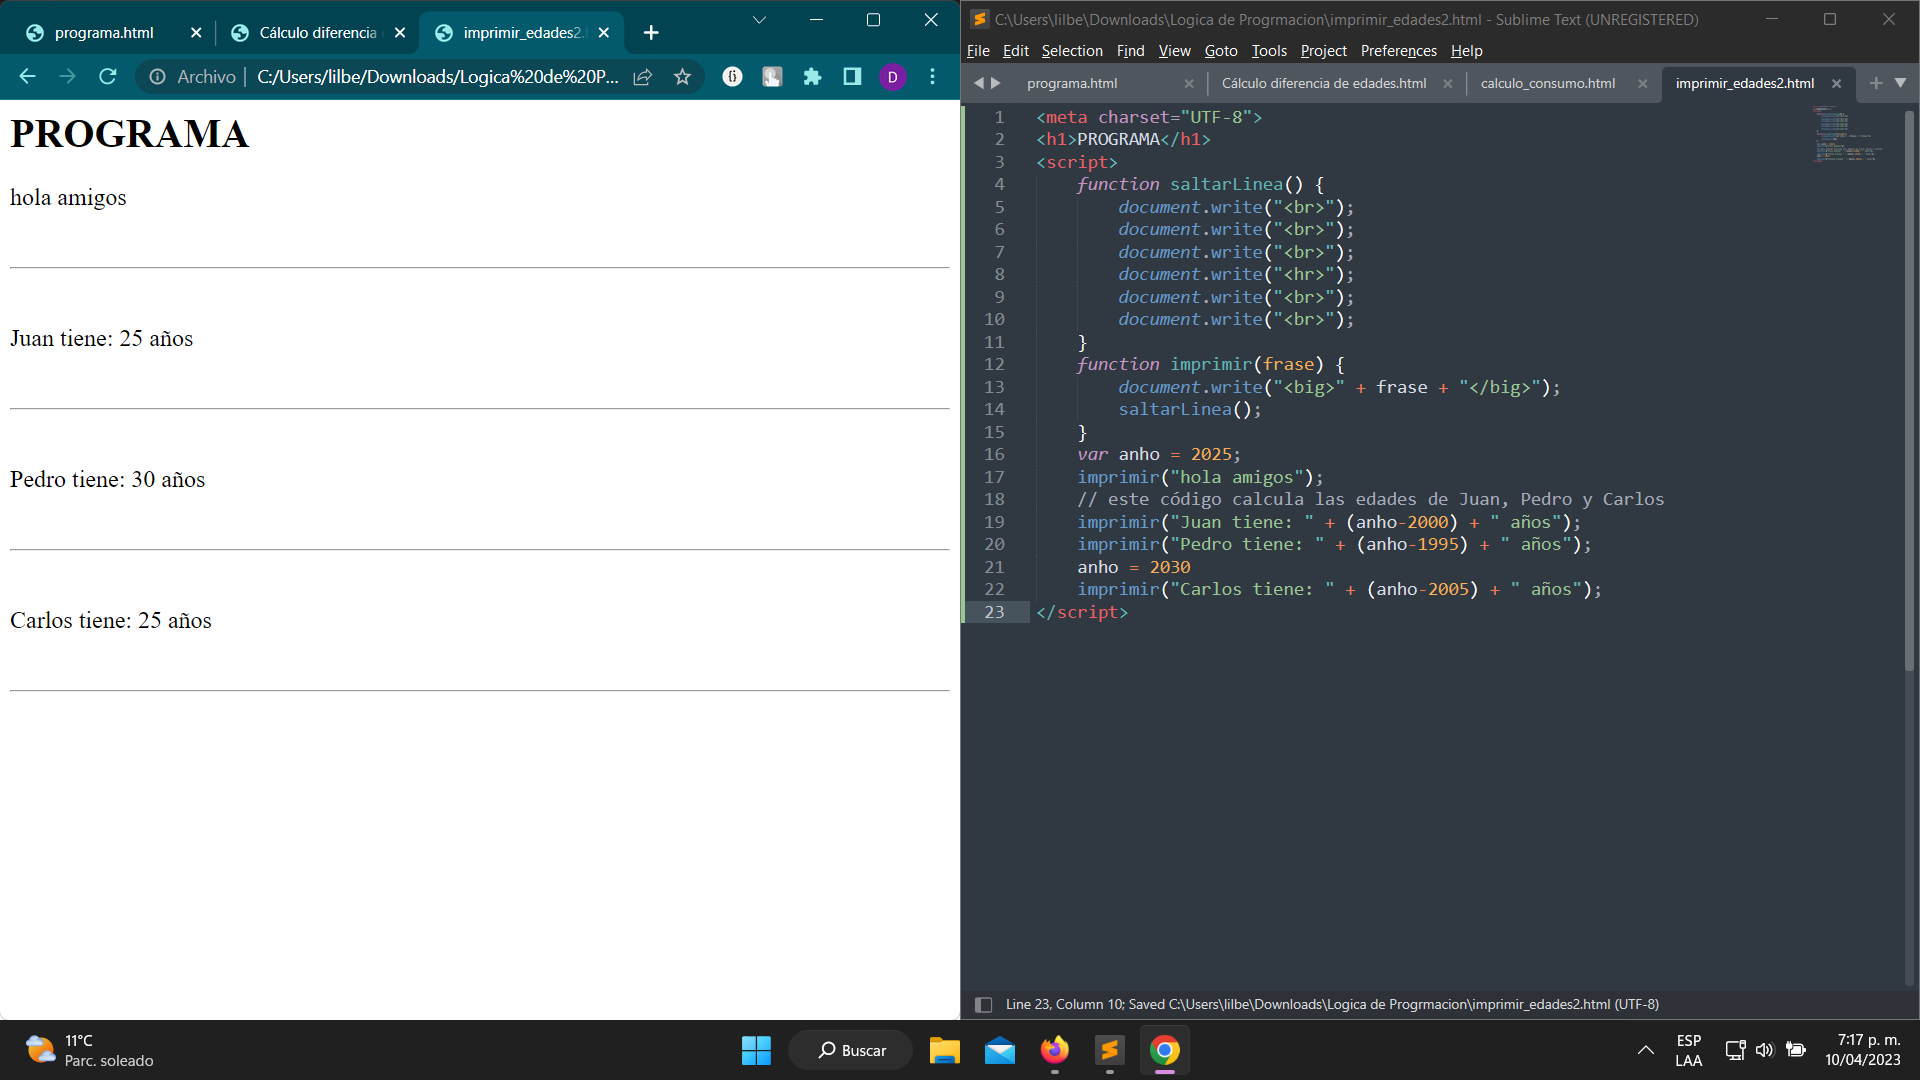Open Chrome taskbar icon
The width and height of the screenshot is (1920, 1080).
(1164, 1050)
